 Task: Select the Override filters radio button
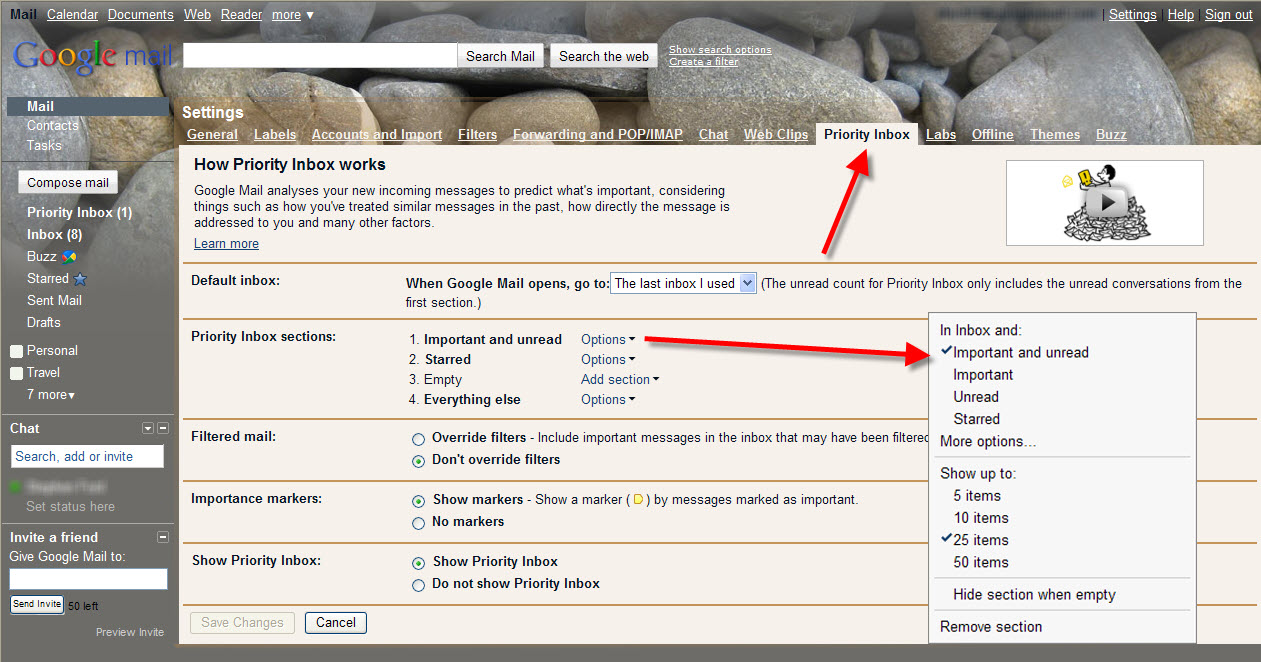pos(418,439)
